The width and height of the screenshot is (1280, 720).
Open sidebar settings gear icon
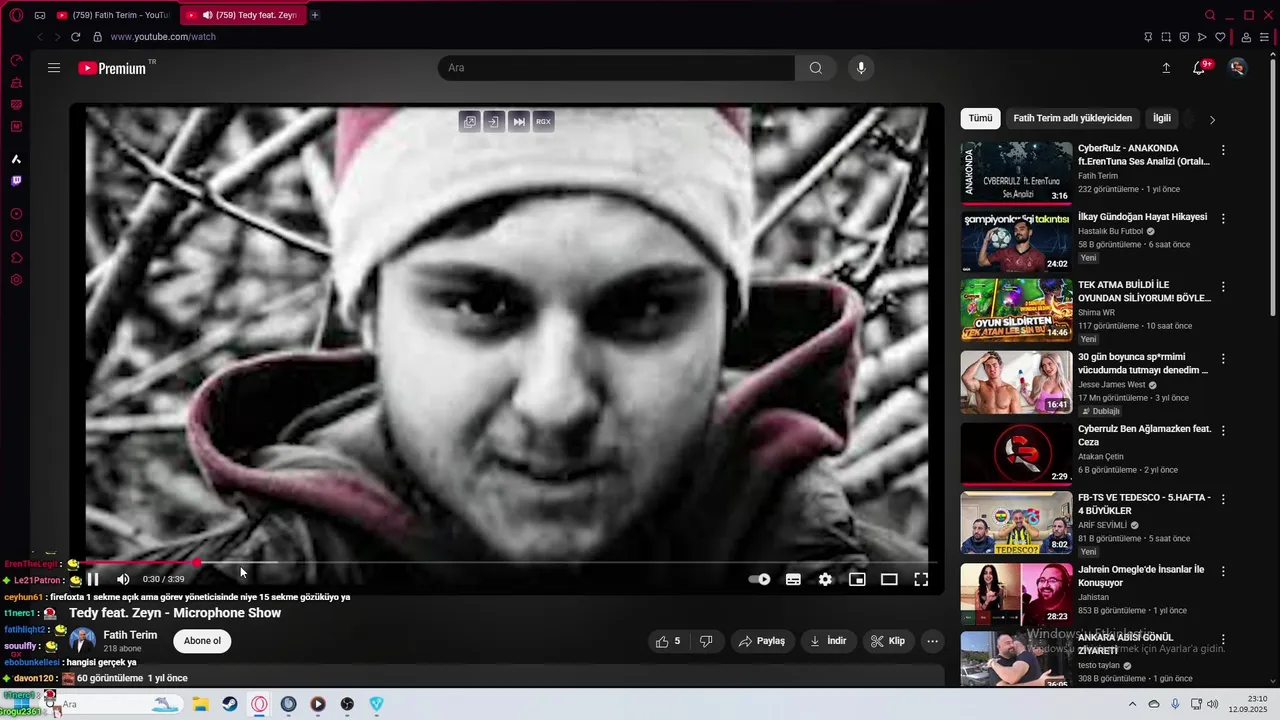[16, 280]
